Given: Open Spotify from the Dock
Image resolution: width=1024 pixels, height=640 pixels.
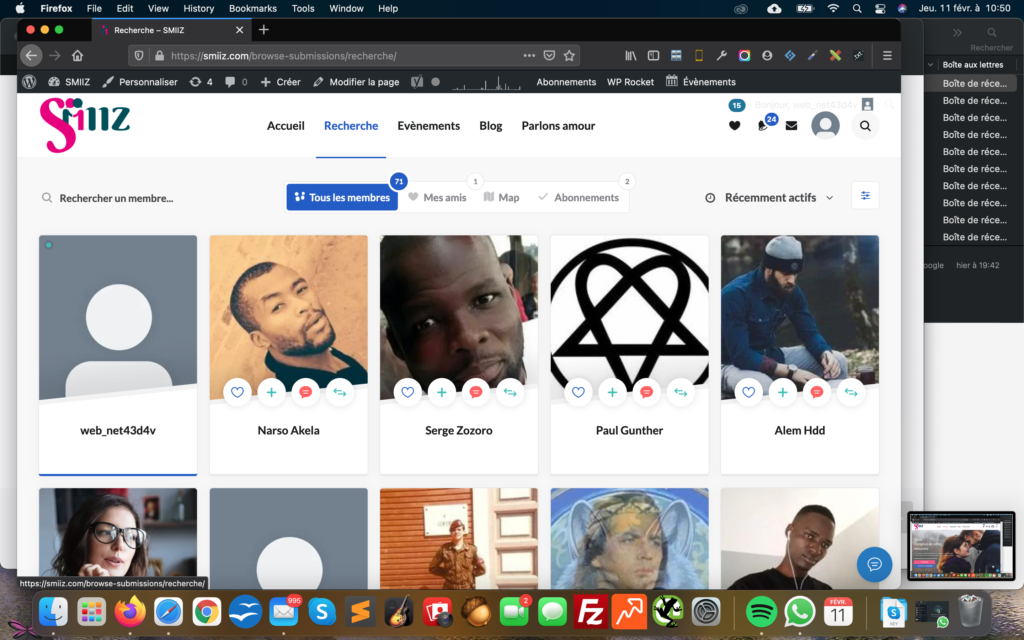Looking at the screenshot, I should click(x=761, y=612).
